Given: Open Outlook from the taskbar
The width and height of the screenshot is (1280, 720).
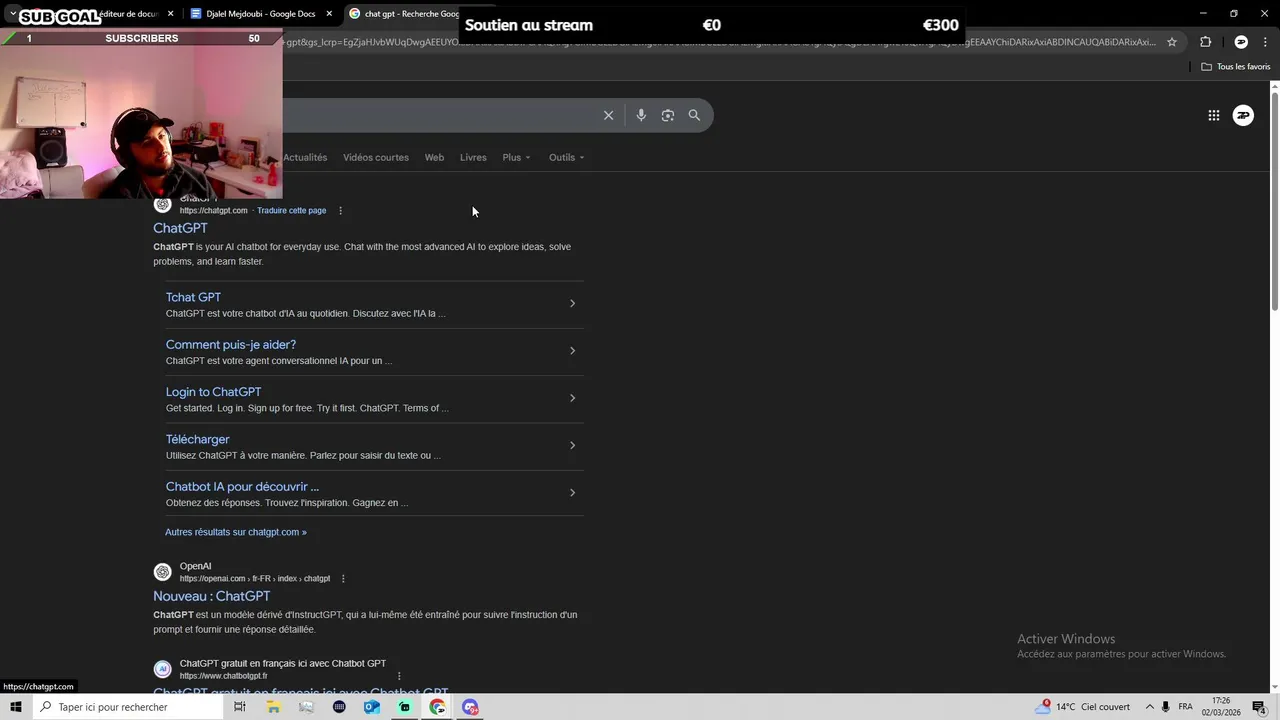Looking at the screenshot, I should [372, 707].
